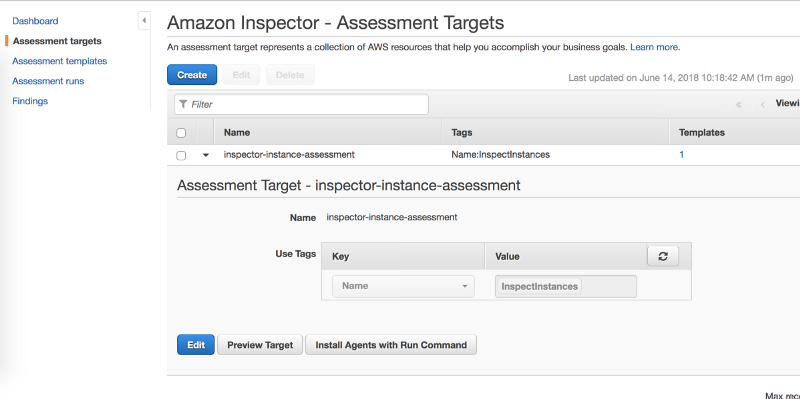Image resolution: width=800 pixels, height=399 pixels.
Task: Click Install Agents with Run Command
Action: point(391,345)
